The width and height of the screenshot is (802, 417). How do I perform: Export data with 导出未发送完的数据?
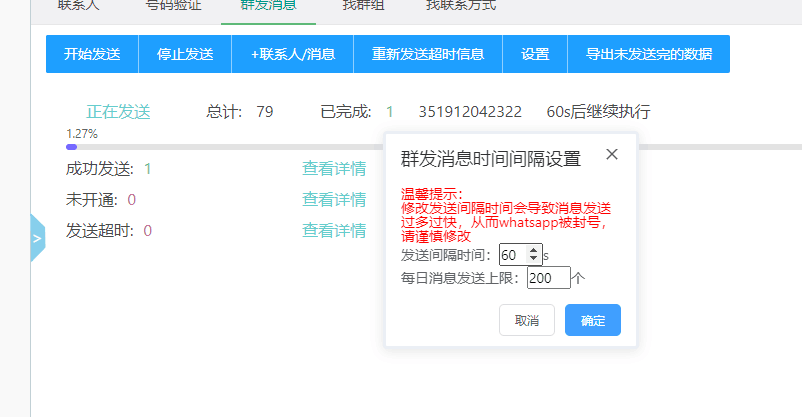[x=648, y=54]
